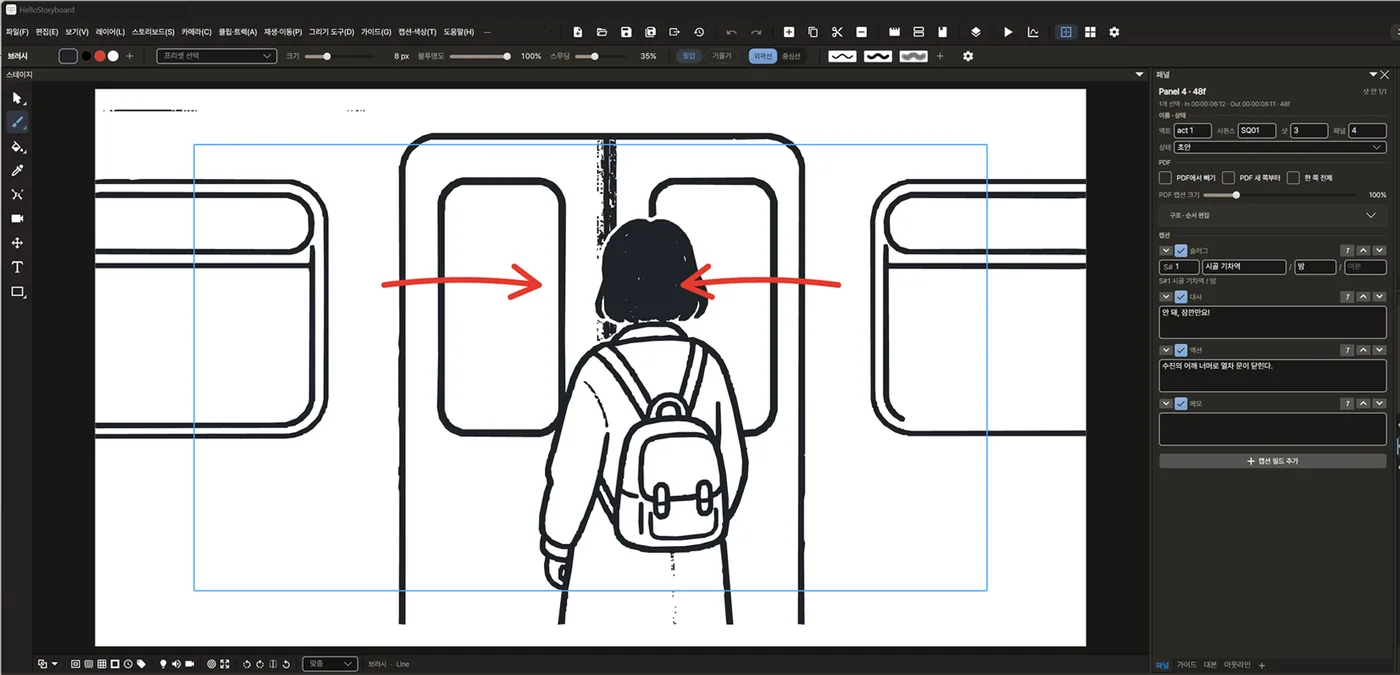1400x675 pixels.
Task: Open the '맞춤' zoom dropdown
Action: pyautogui.click(x=330, y=664)
